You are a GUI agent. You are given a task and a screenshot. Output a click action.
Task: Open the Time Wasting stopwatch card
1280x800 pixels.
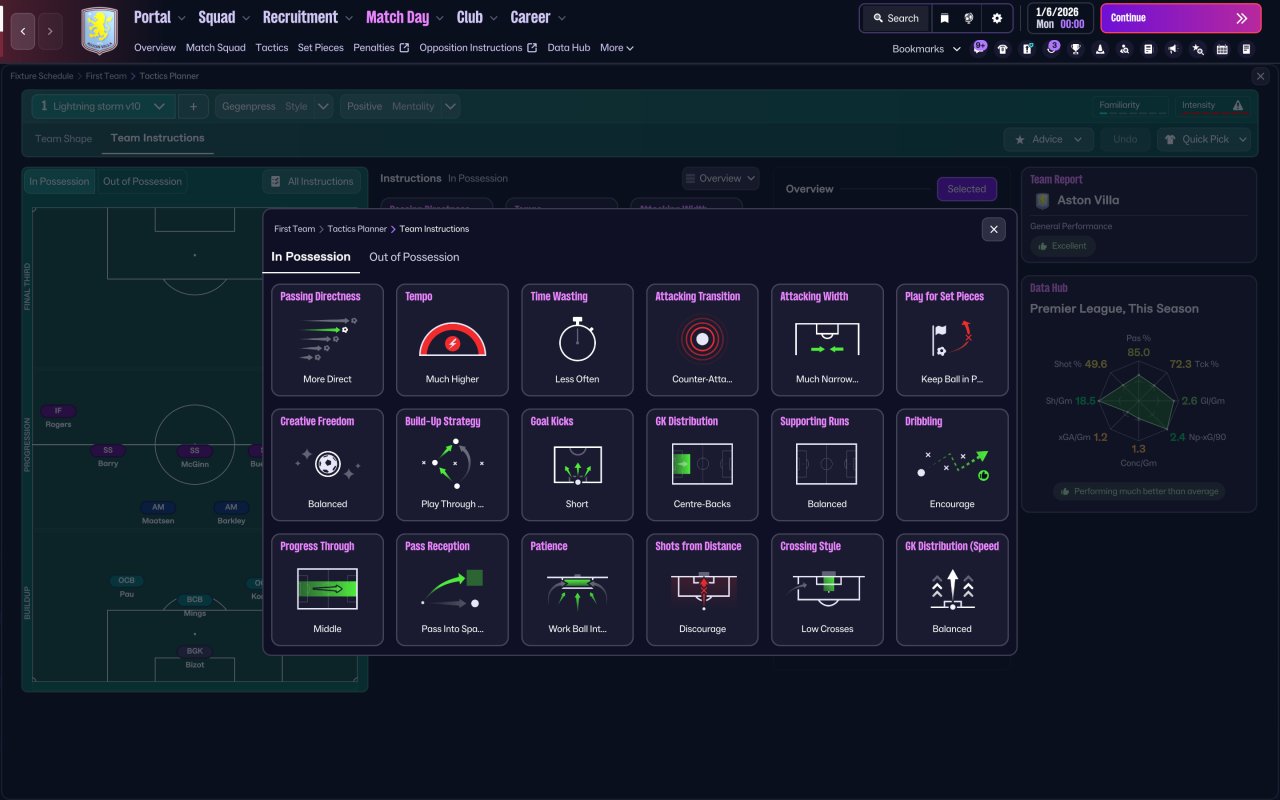[577, 340]
